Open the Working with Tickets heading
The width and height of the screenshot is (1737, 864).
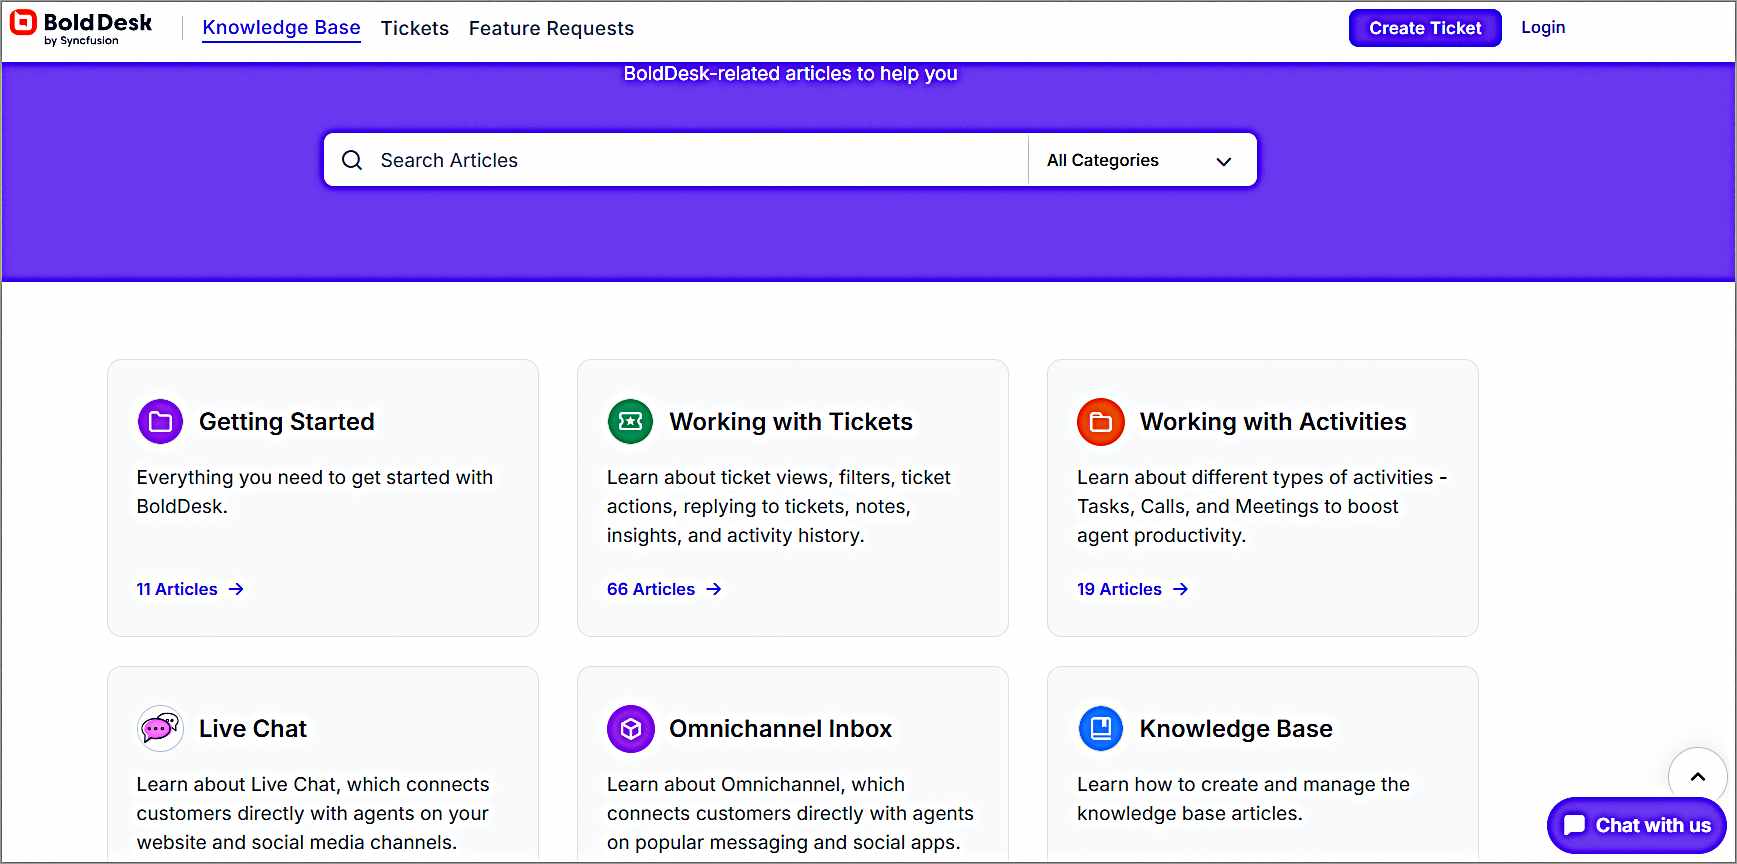(x=791, y=422)
